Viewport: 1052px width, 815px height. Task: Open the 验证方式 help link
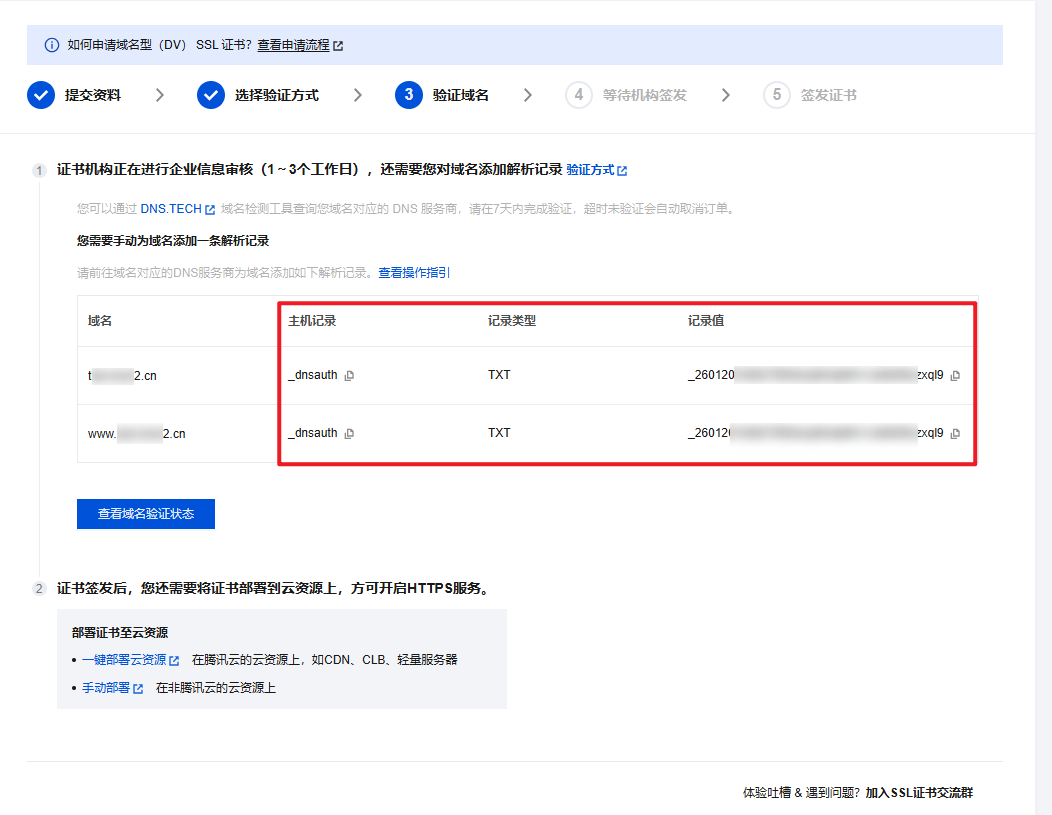(x=590, y=170)
